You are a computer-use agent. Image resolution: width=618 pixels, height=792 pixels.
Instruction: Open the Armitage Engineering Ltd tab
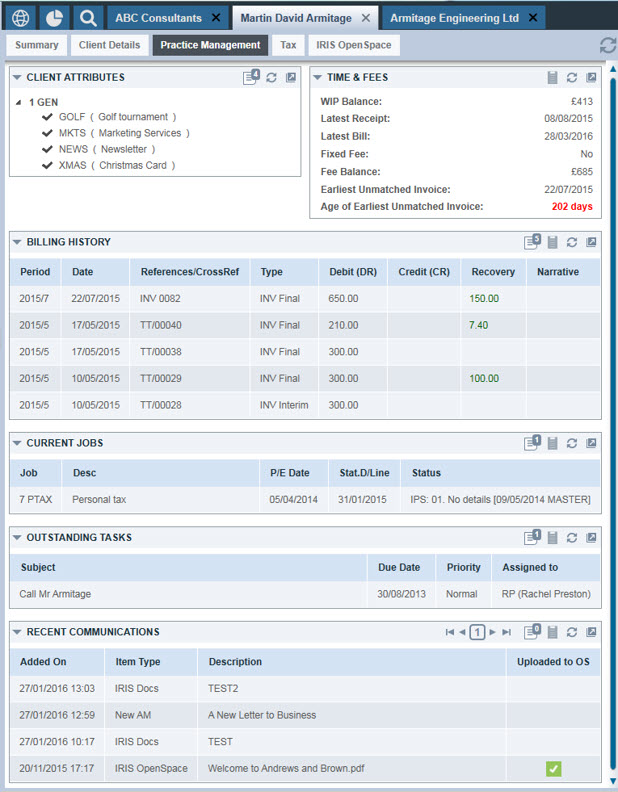[454, 18]
